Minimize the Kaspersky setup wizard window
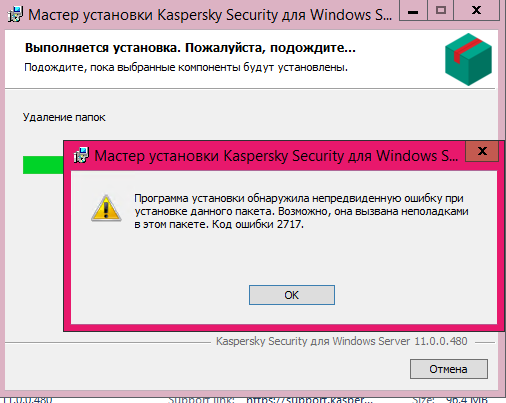Screen dimensions: 506x403 [x=413, y=12]
